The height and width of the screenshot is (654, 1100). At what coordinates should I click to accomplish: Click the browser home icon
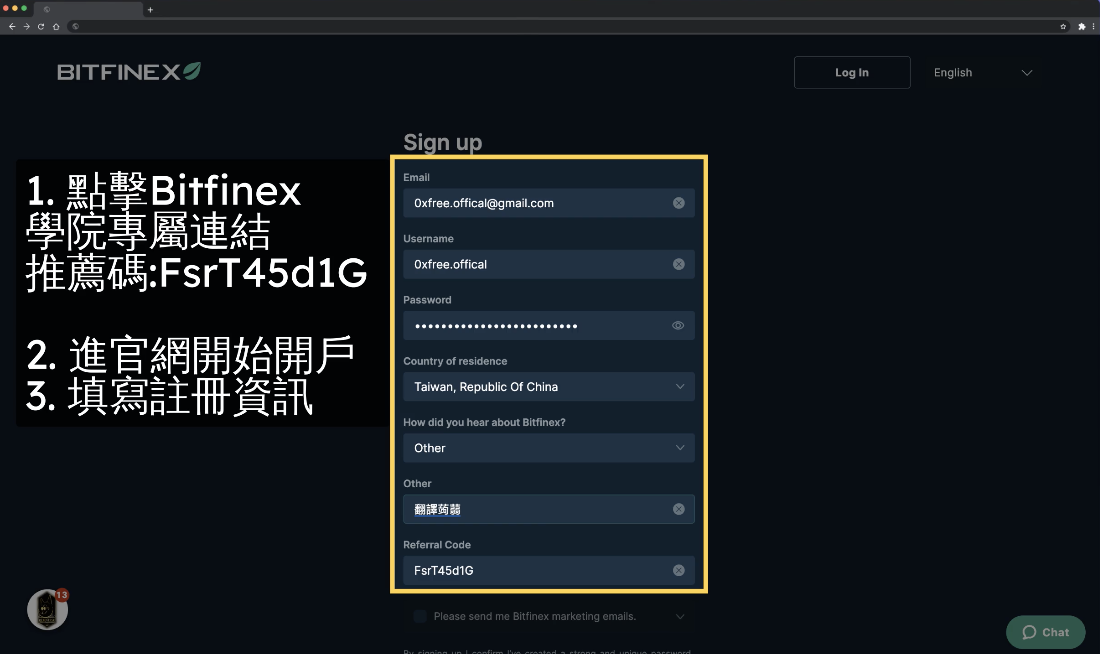56,27
